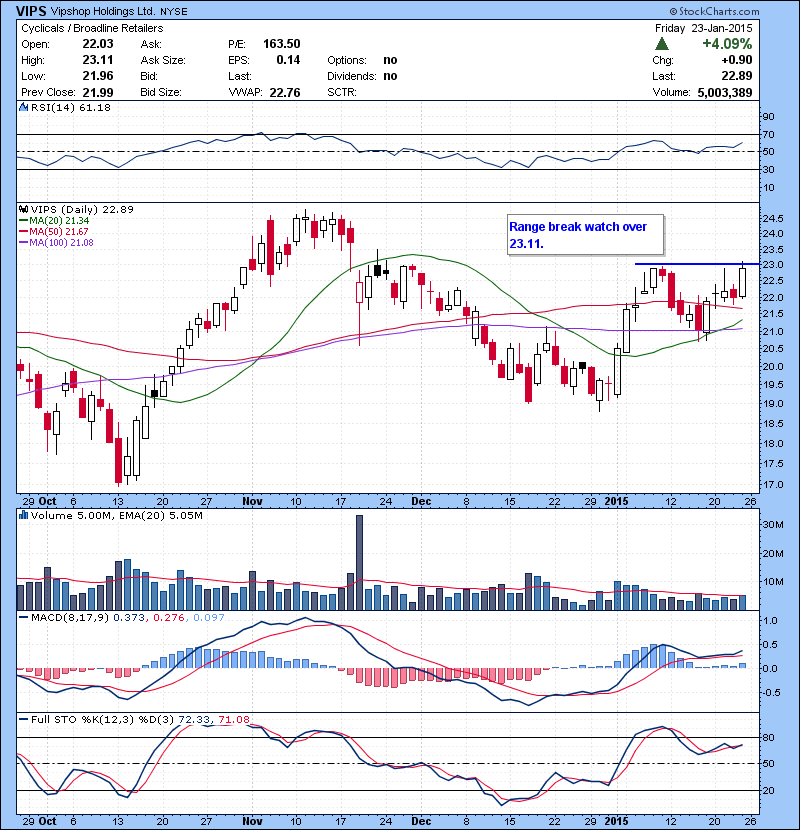Click the 24.5 price axis label

point(773,218)
